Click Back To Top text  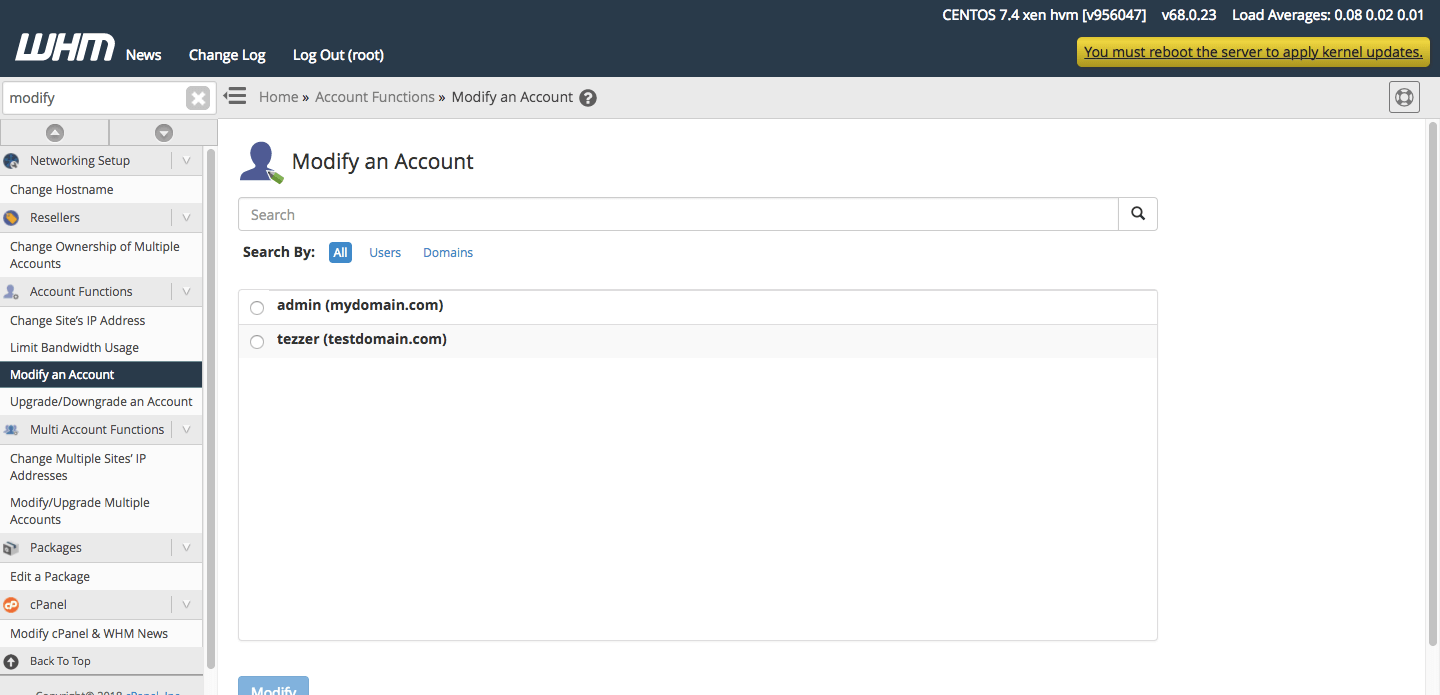[60, 662]
